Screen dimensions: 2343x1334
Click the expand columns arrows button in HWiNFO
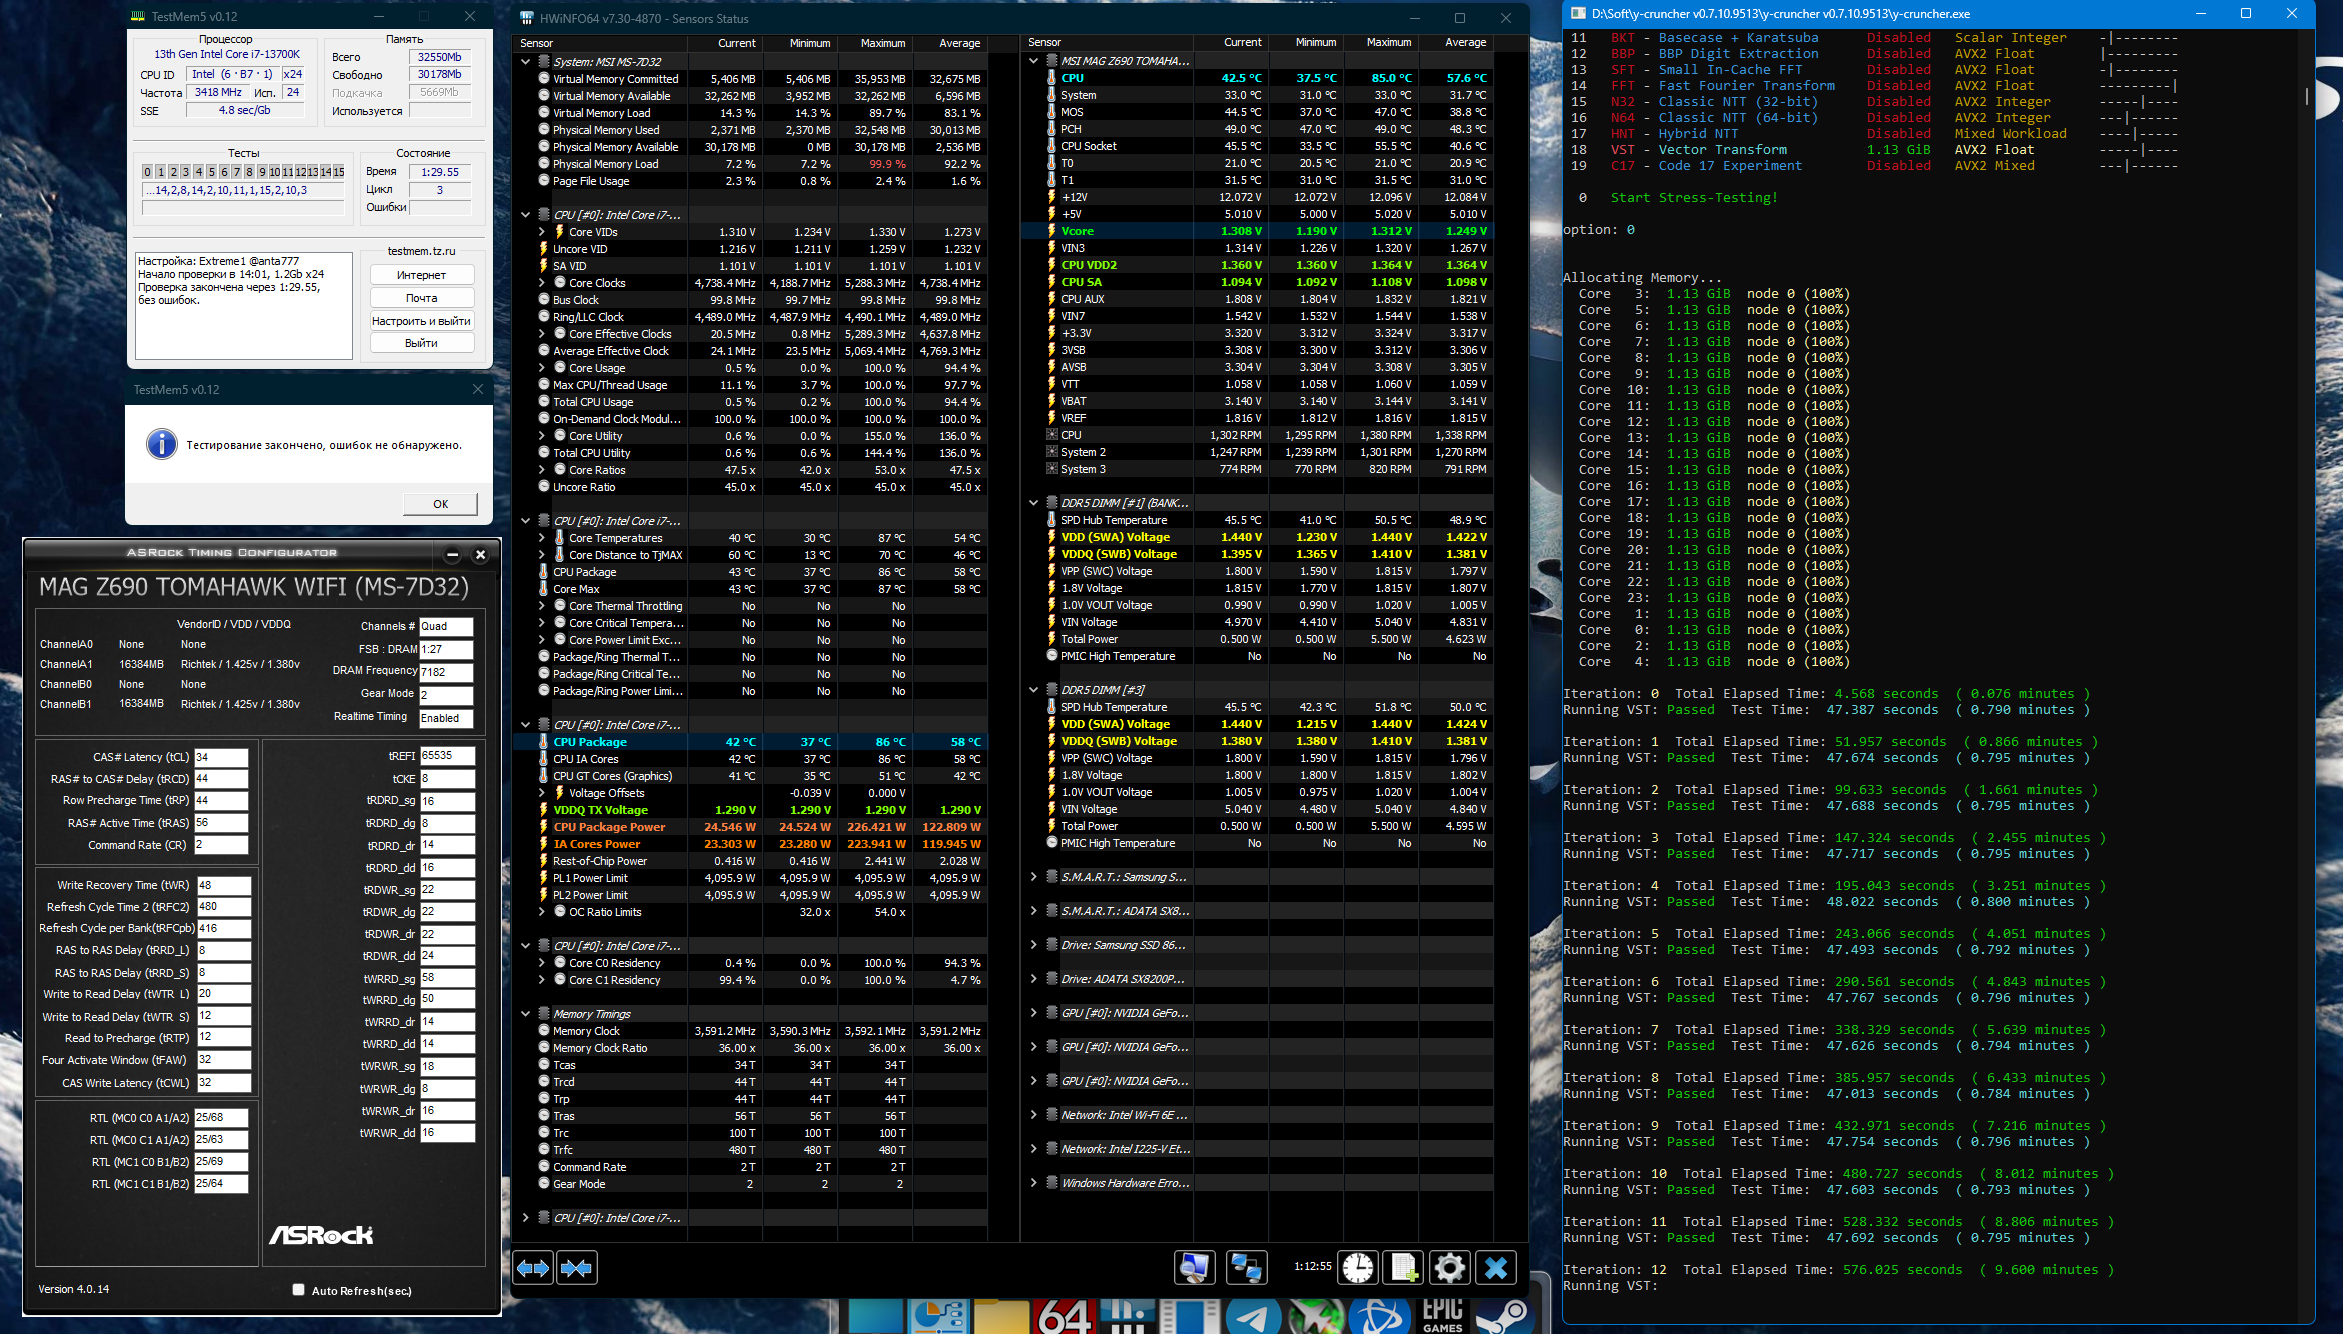(x=533, y=1268)
